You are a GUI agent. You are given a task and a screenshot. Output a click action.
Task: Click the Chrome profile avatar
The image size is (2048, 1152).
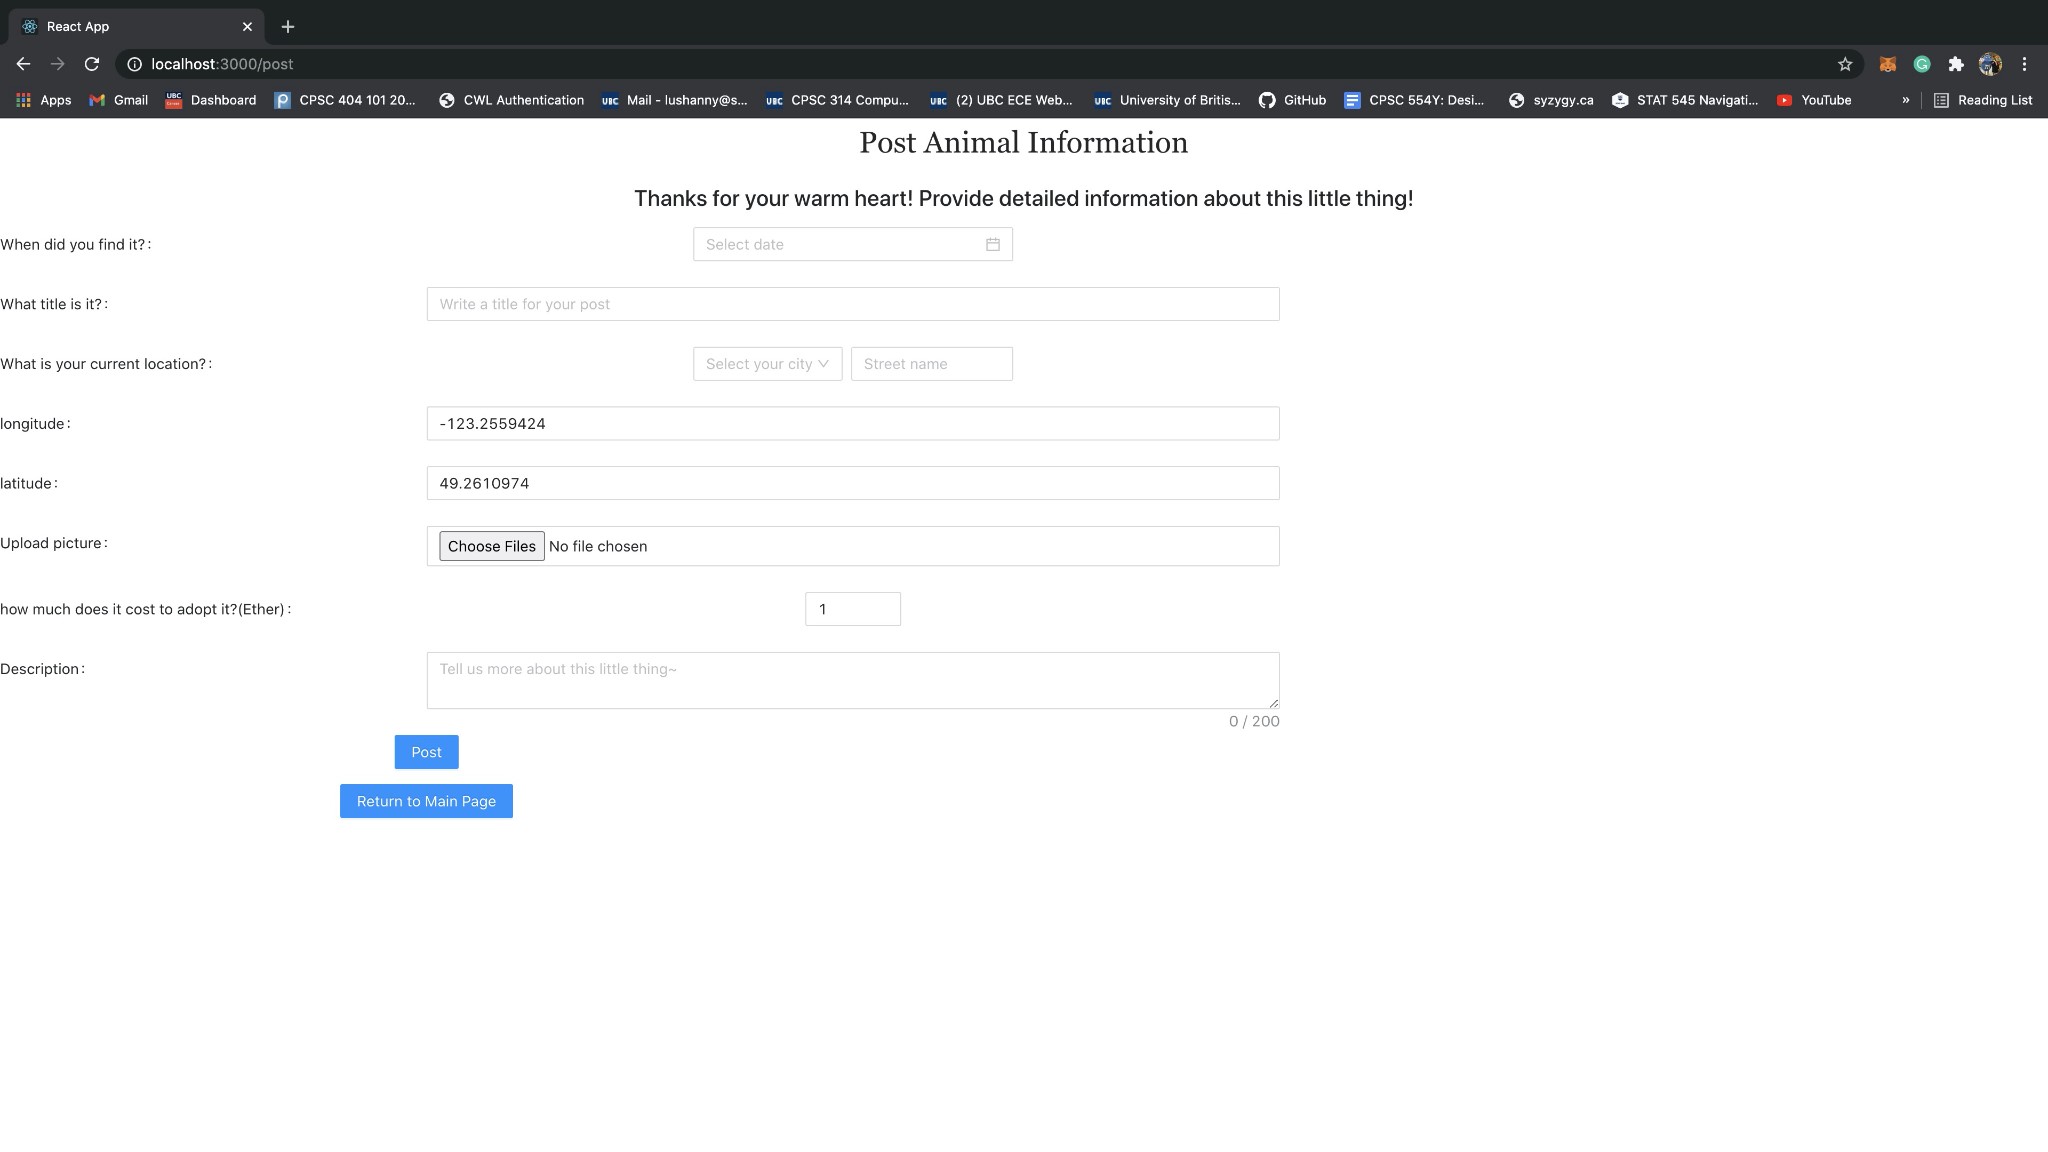[1989, 64]
